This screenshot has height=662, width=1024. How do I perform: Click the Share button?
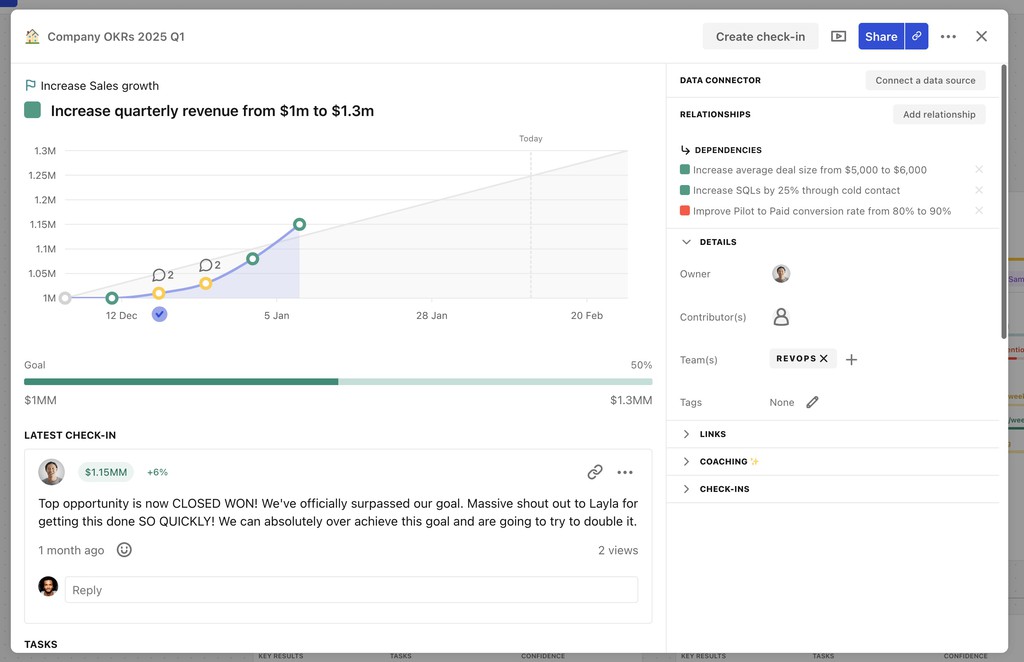(881, 37)
